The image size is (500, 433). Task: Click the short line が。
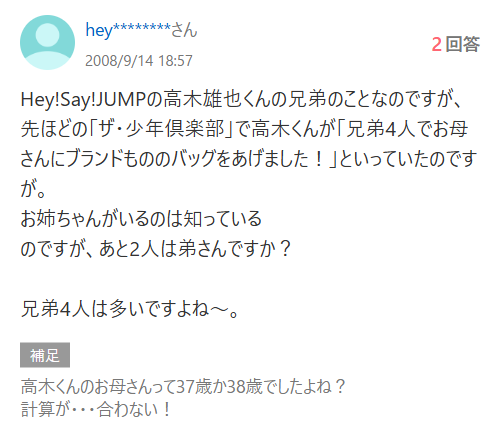[x=33, y=189]
